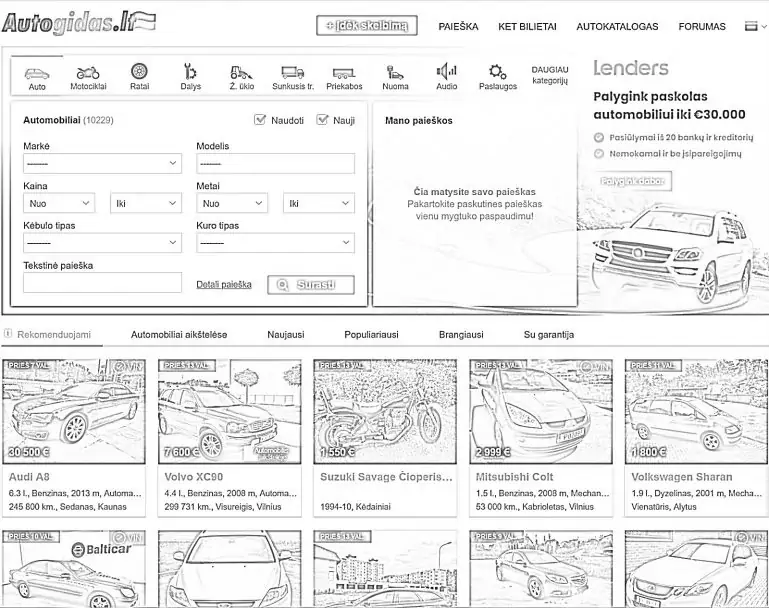The height and width of the screenshot is (608, 769).
Task: Choose the Dalys parts category
Action: (190, 72)
